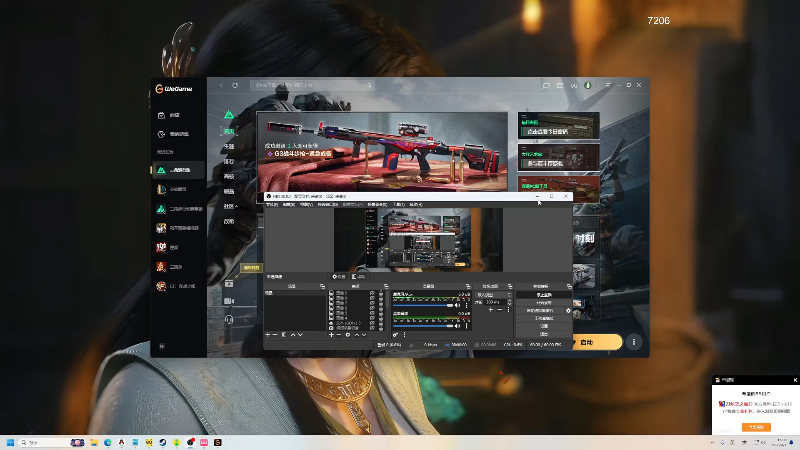Image resolution: width=800 pixels, height=450 pixels.
Task: Move scene up arrow in Scenes dock
Action: pos(293,335)
